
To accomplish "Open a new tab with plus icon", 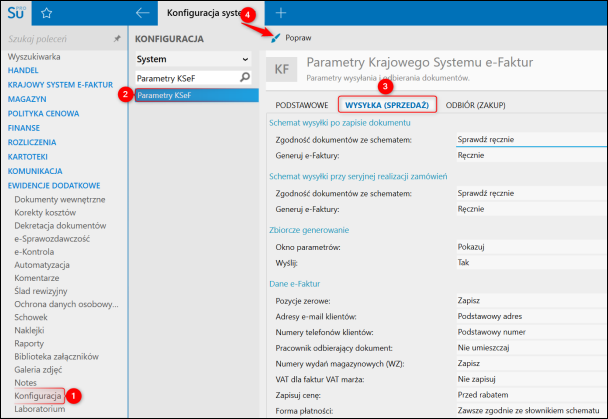I will click(x=281, y=13).
